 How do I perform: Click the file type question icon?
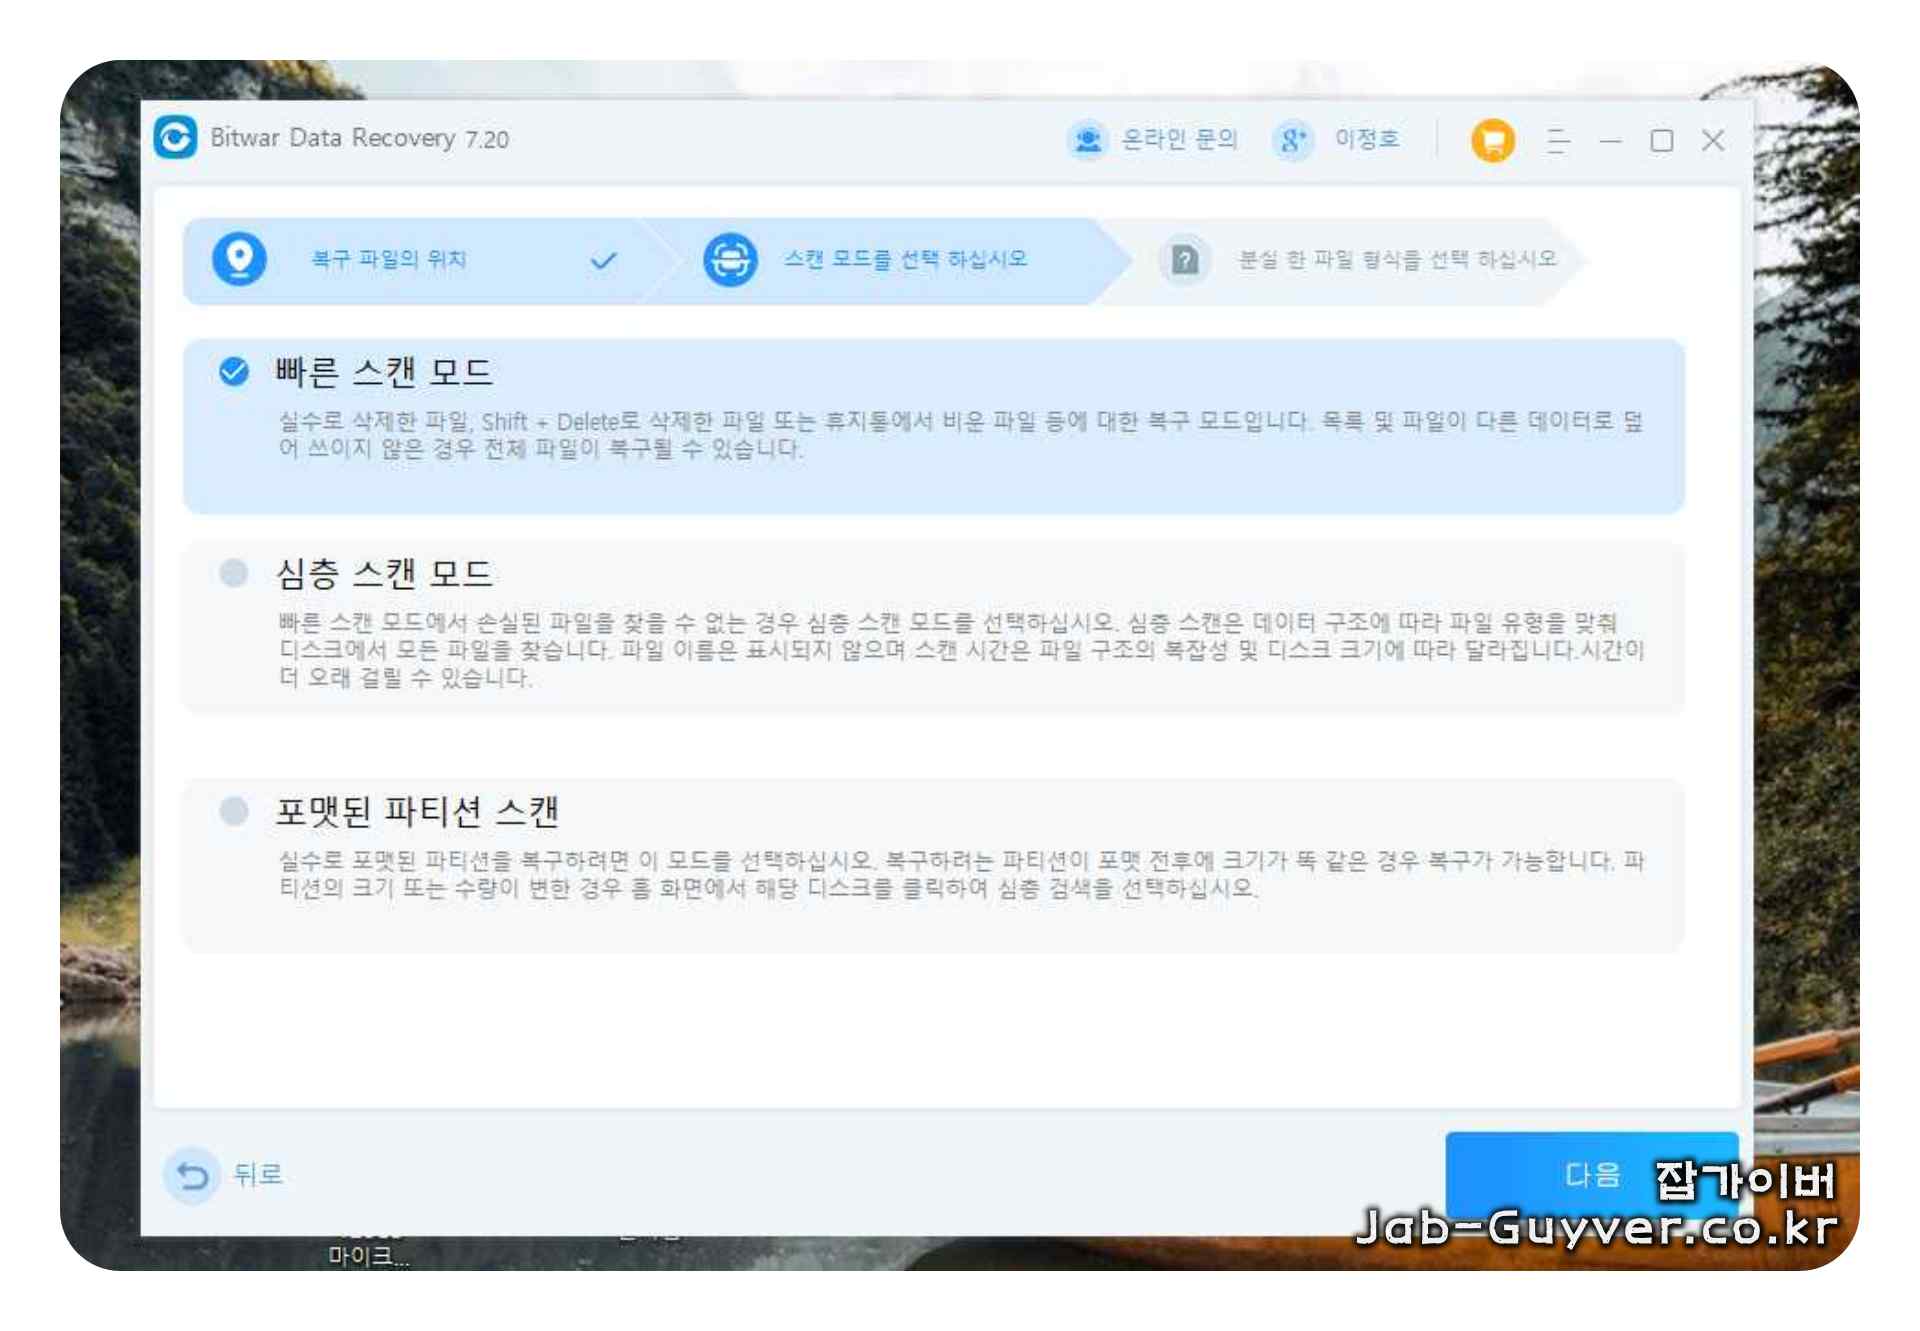click(1185, 260)
